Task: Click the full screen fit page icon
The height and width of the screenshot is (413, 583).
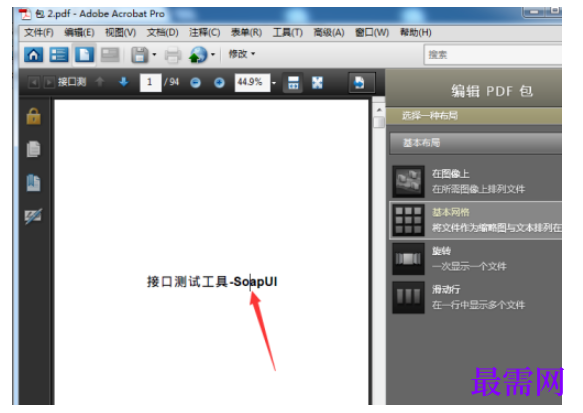Action: 317,83
